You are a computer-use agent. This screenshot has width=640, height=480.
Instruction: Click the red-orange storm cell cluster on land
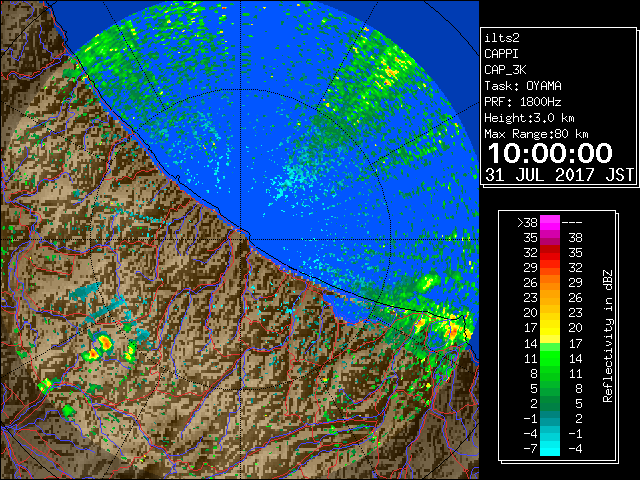pos(99,347)
